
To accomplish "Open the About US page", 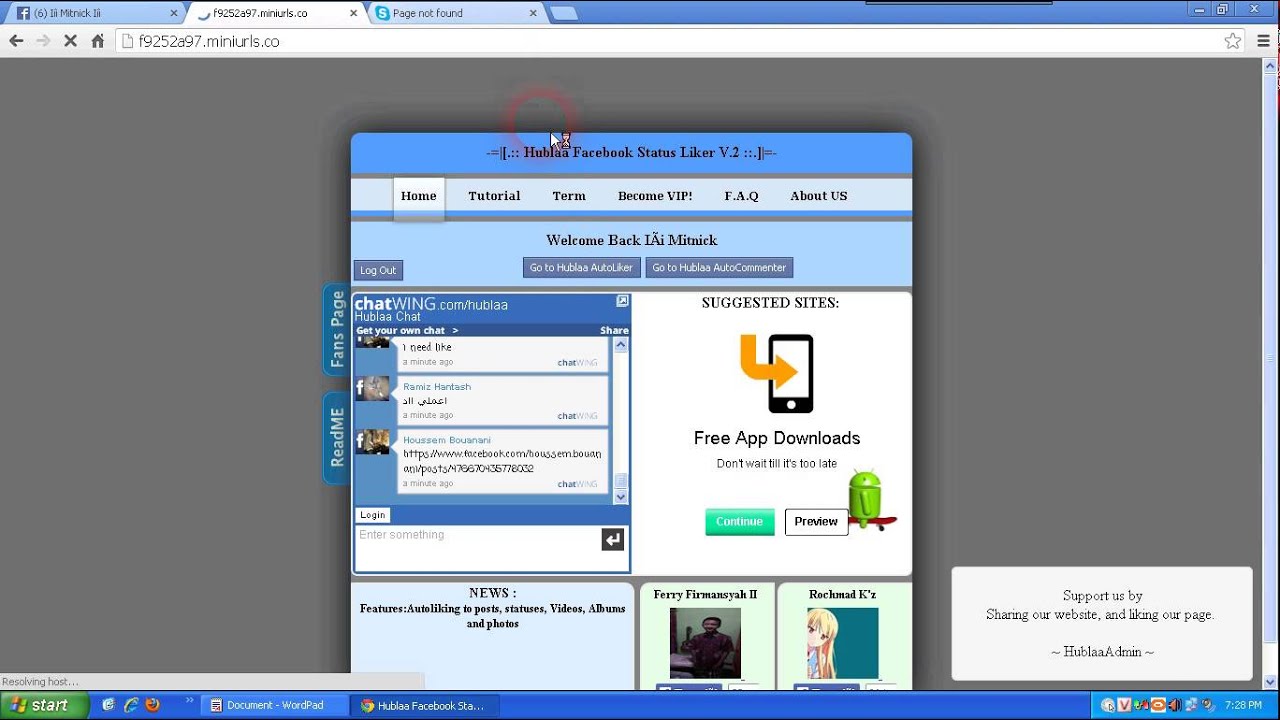I will pyautogui.click(x=819, y=196).
